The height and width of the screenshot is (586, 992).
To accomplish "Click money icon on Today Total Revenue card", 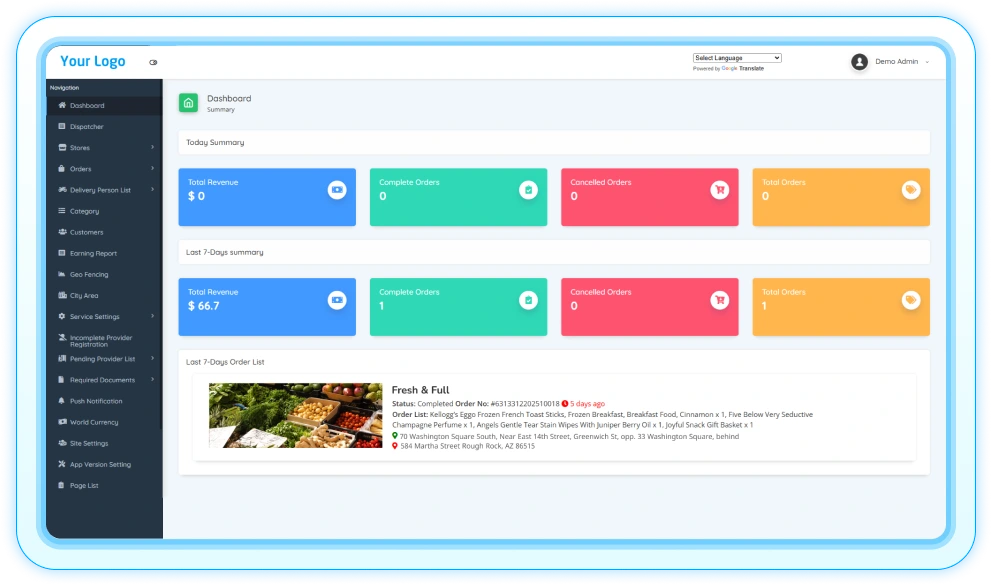I will [337, 190].
